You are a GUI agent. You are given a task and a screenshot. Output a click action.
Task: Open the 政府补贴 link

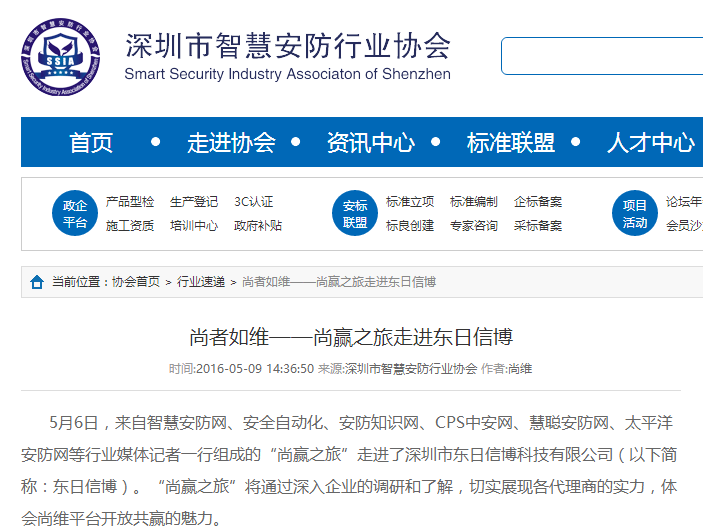pos(258,225)
